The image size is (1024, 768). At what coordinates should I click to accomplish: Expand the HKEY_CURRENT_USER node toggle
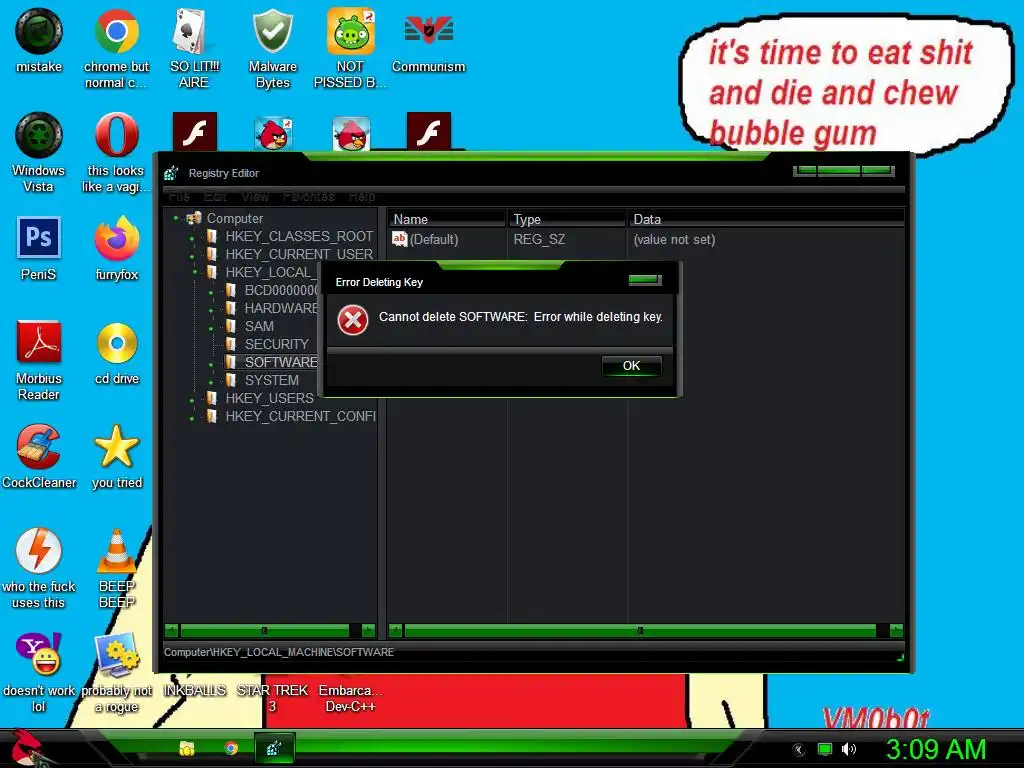pos(192,255)
